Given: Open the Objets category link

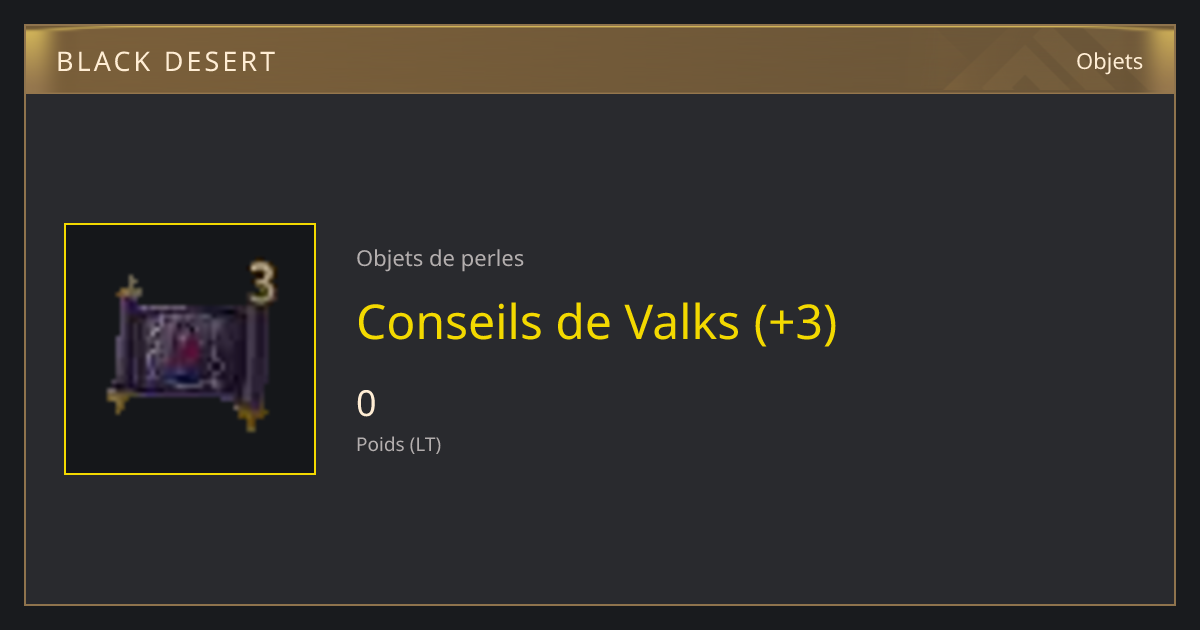Looking at the screenshot, I should tap(1109, 62).
